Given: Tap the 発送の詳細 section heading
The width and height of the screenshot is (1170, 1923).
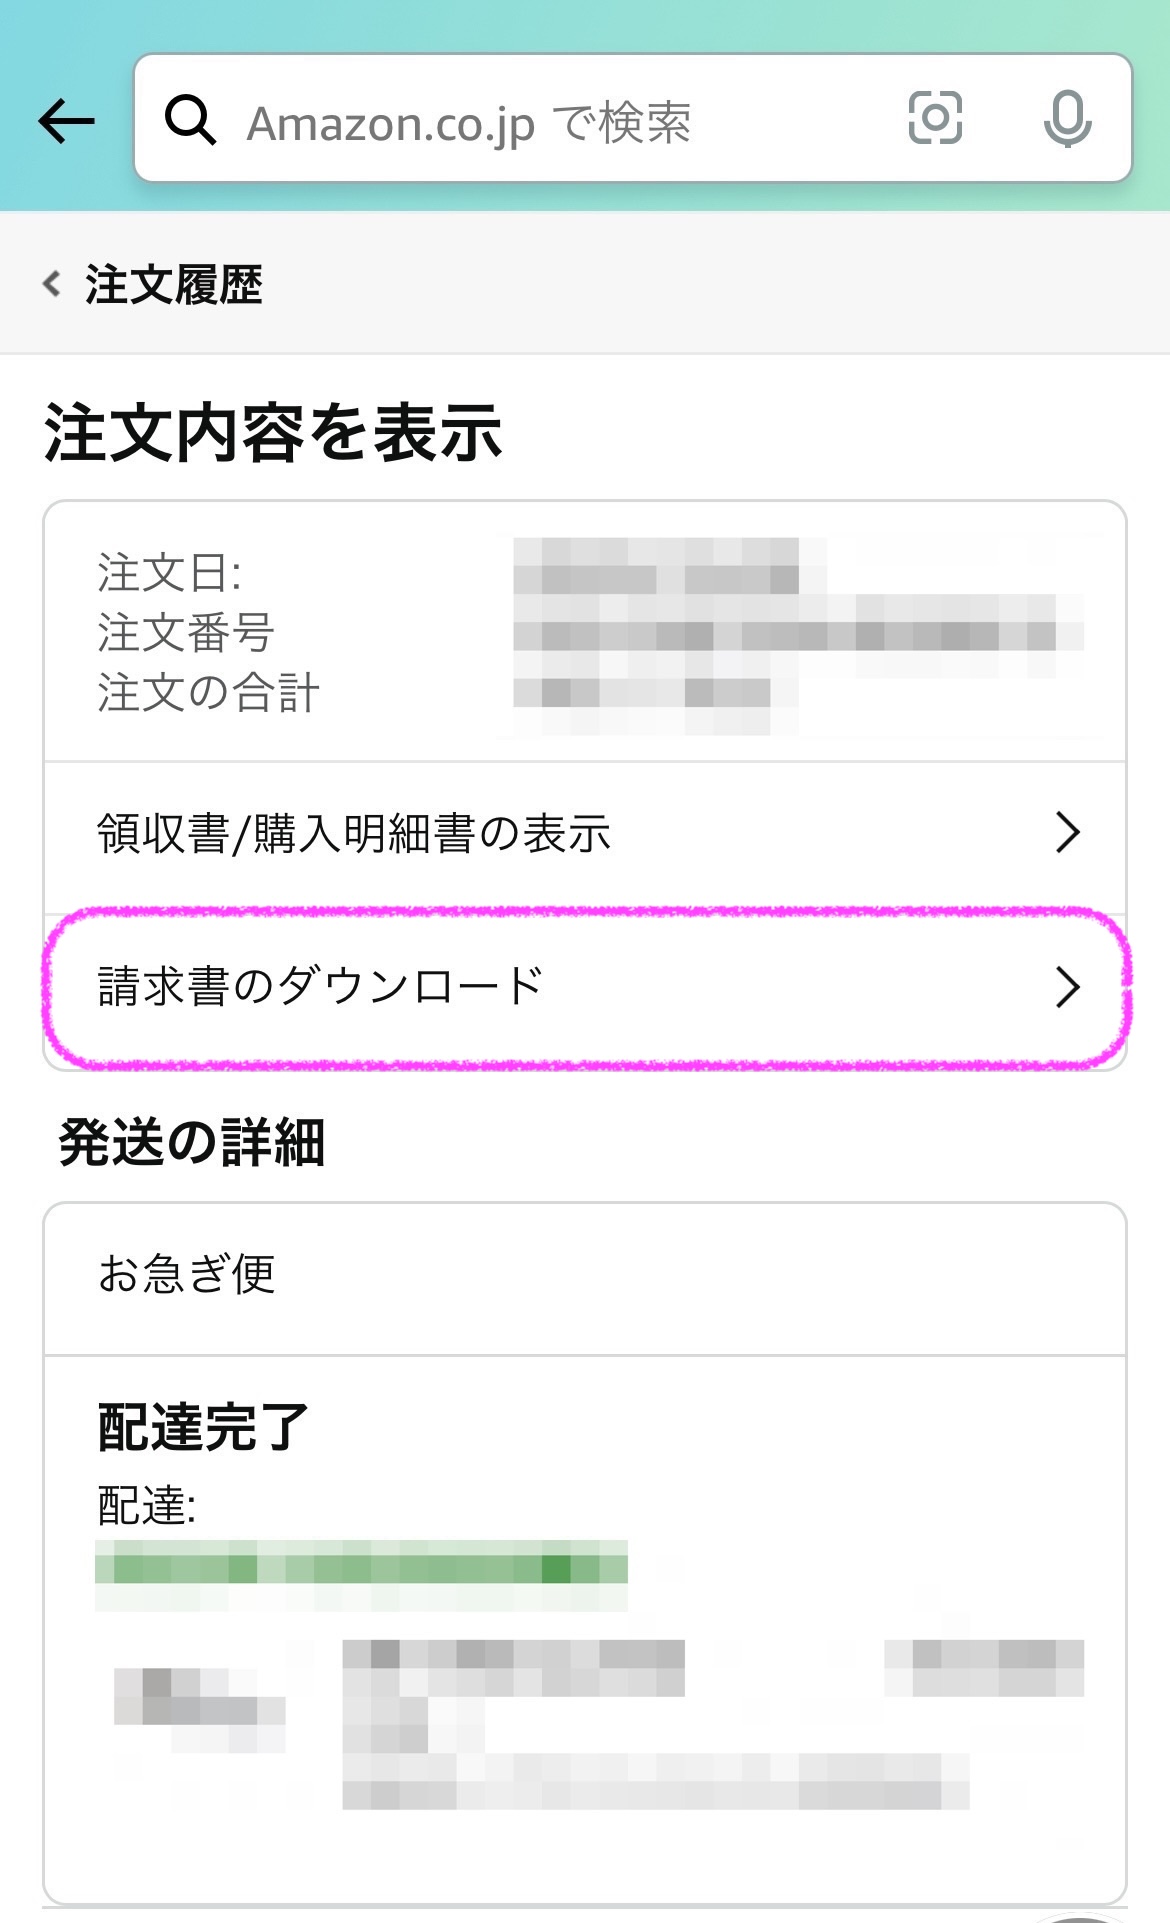Looking at the screenshot, I should tap(192, 1142).
